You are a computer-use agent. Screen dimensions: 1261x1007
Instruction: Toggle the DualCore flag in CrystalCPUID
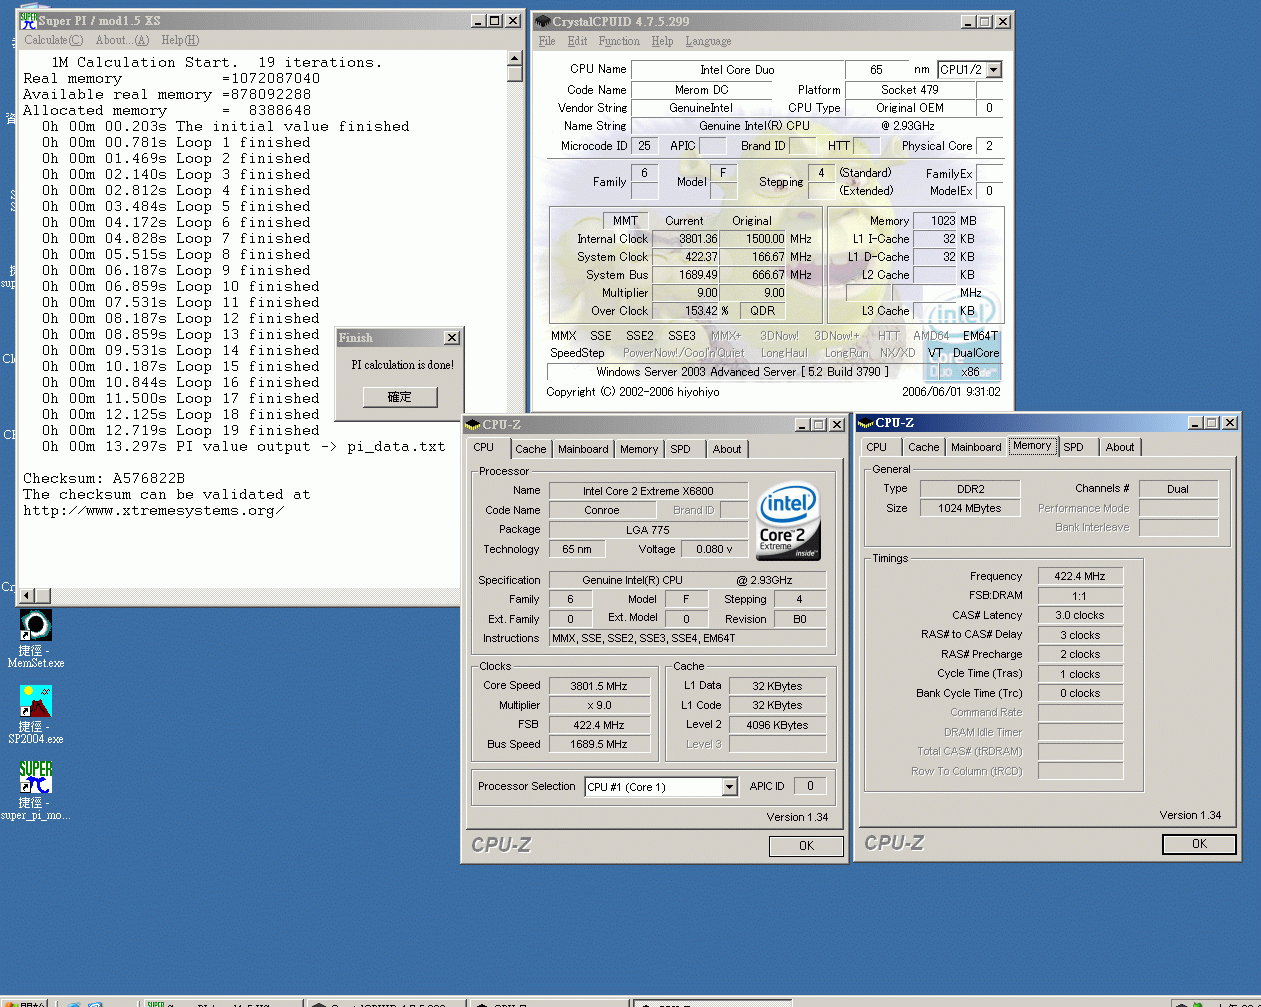977,353
